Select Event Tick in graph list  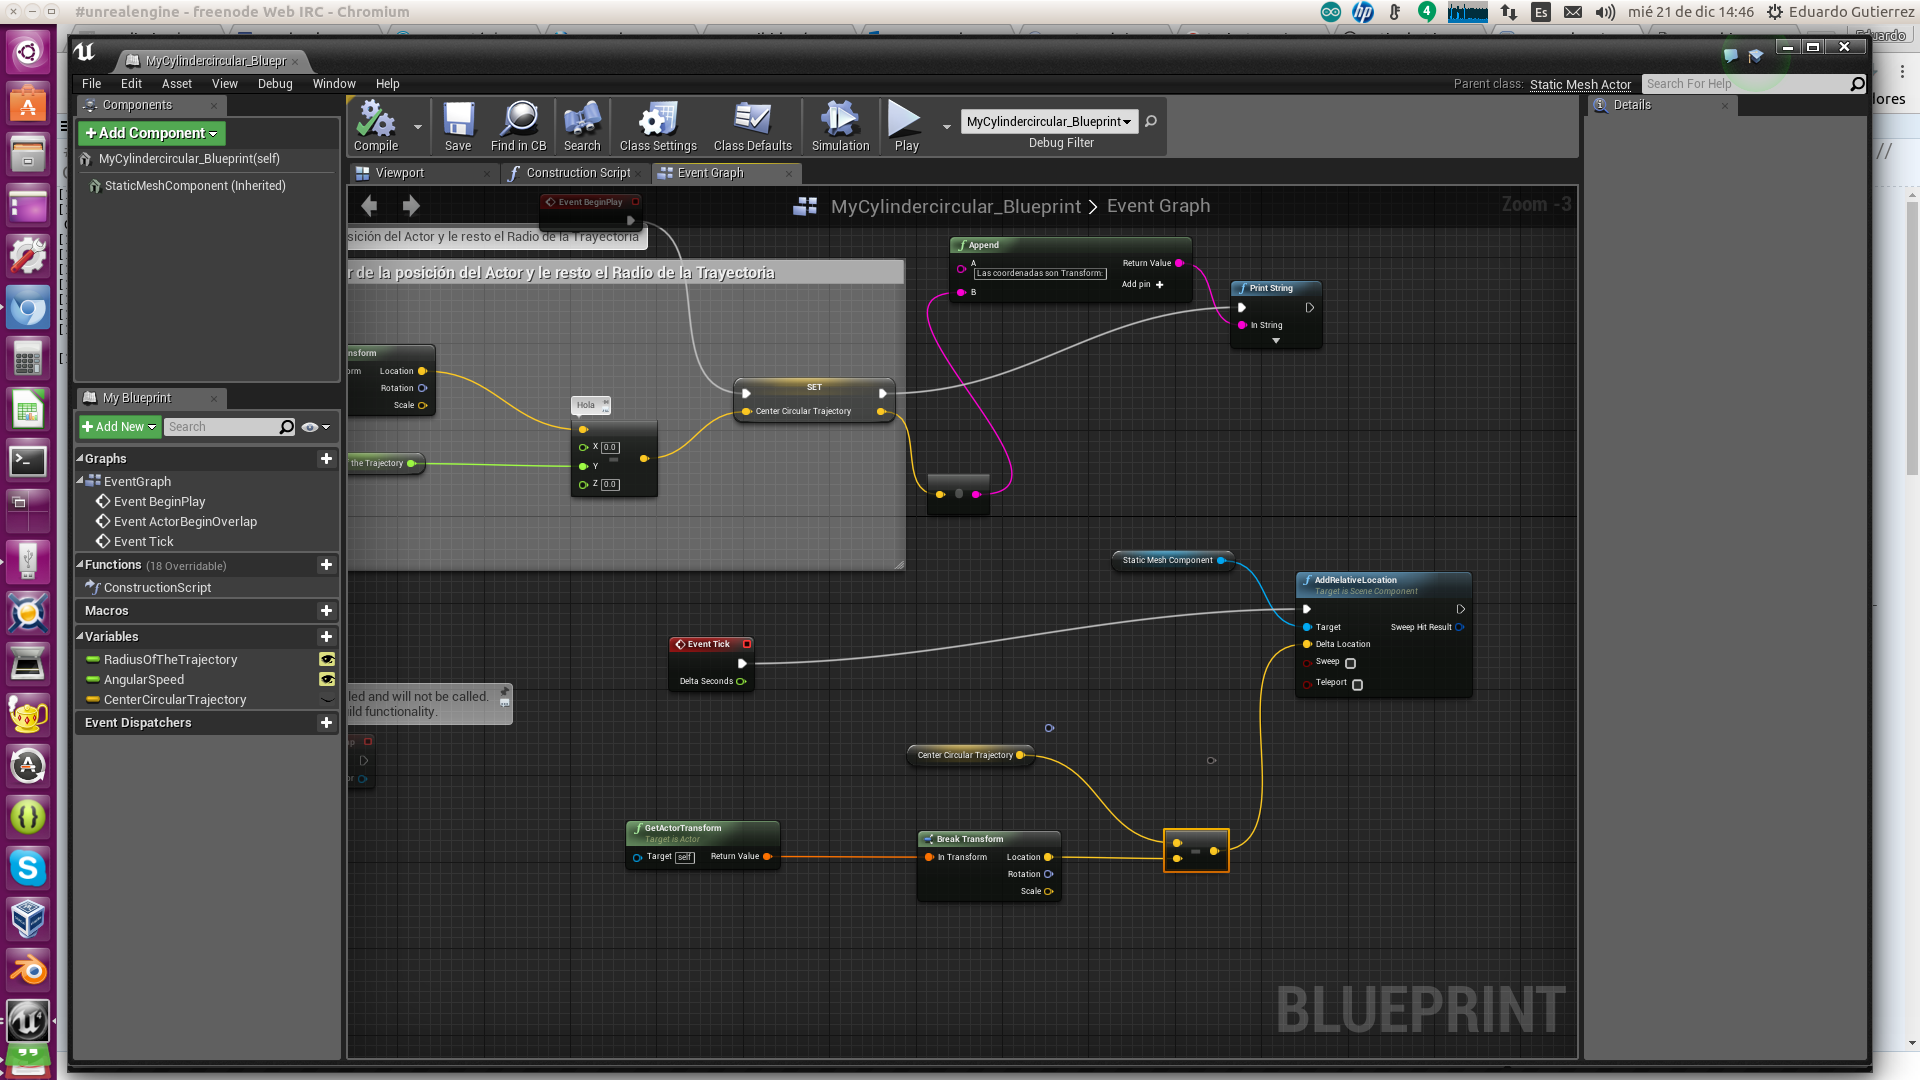pos(143,541)
